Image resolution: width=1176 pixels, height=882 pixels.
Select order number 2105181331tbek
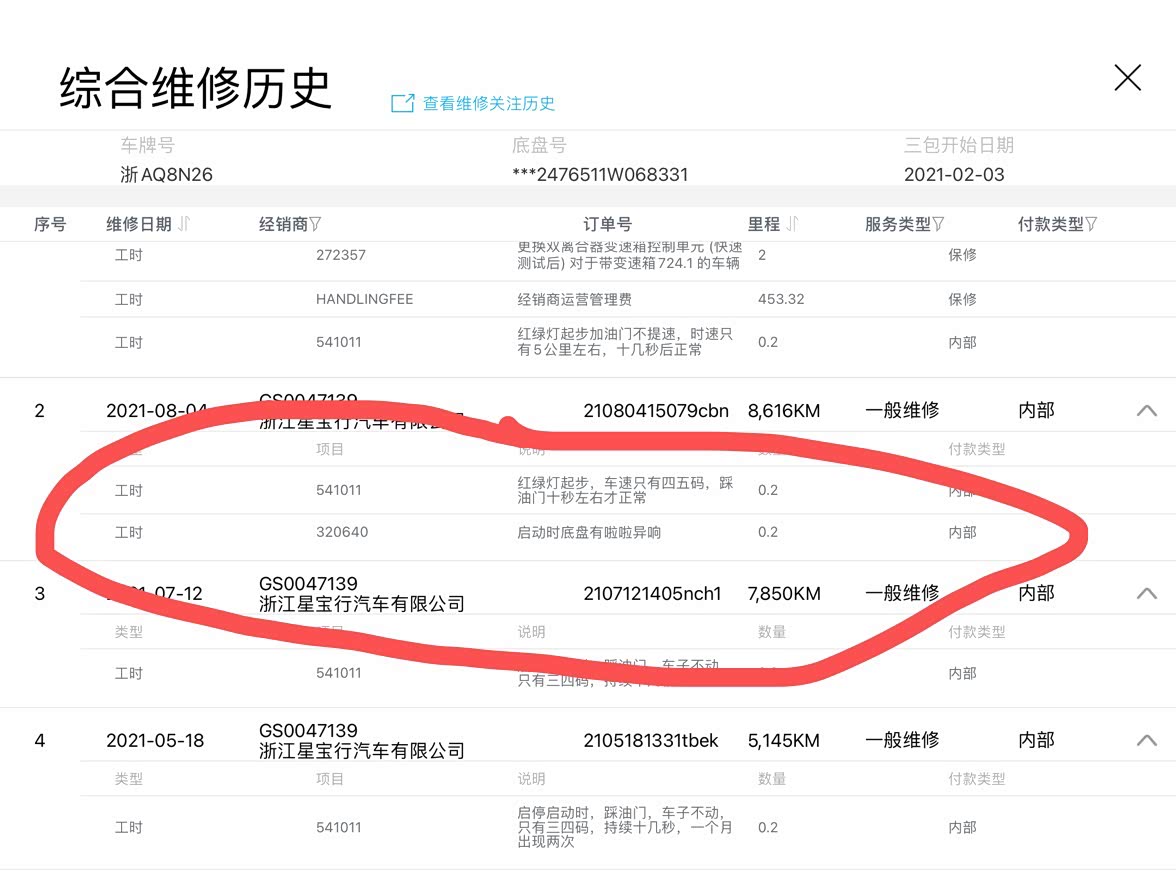tap(651, 740)
